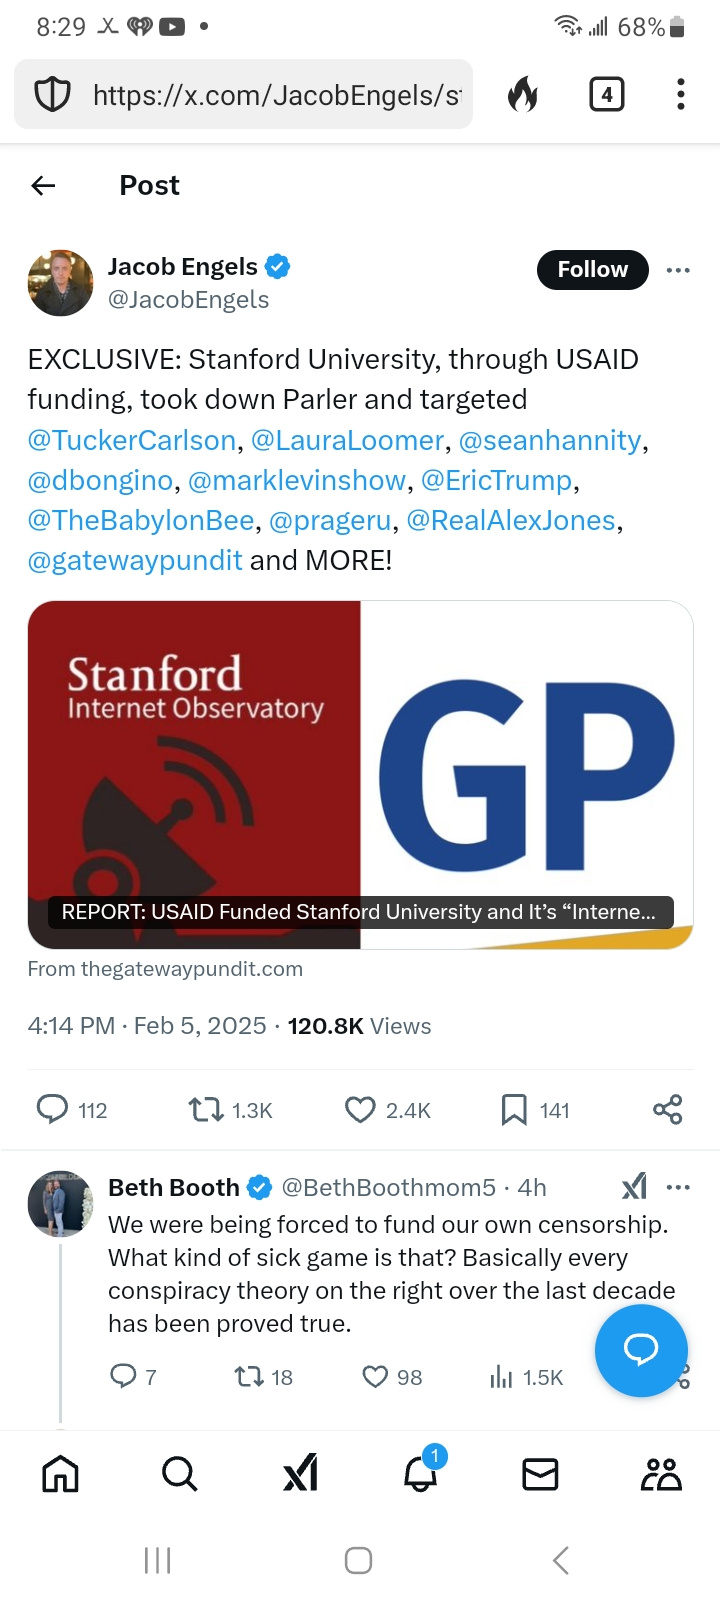Open the chat bubble overlay
Image resolution: width=720 pixels, height=1600 pixels.
click(641, 1350)
